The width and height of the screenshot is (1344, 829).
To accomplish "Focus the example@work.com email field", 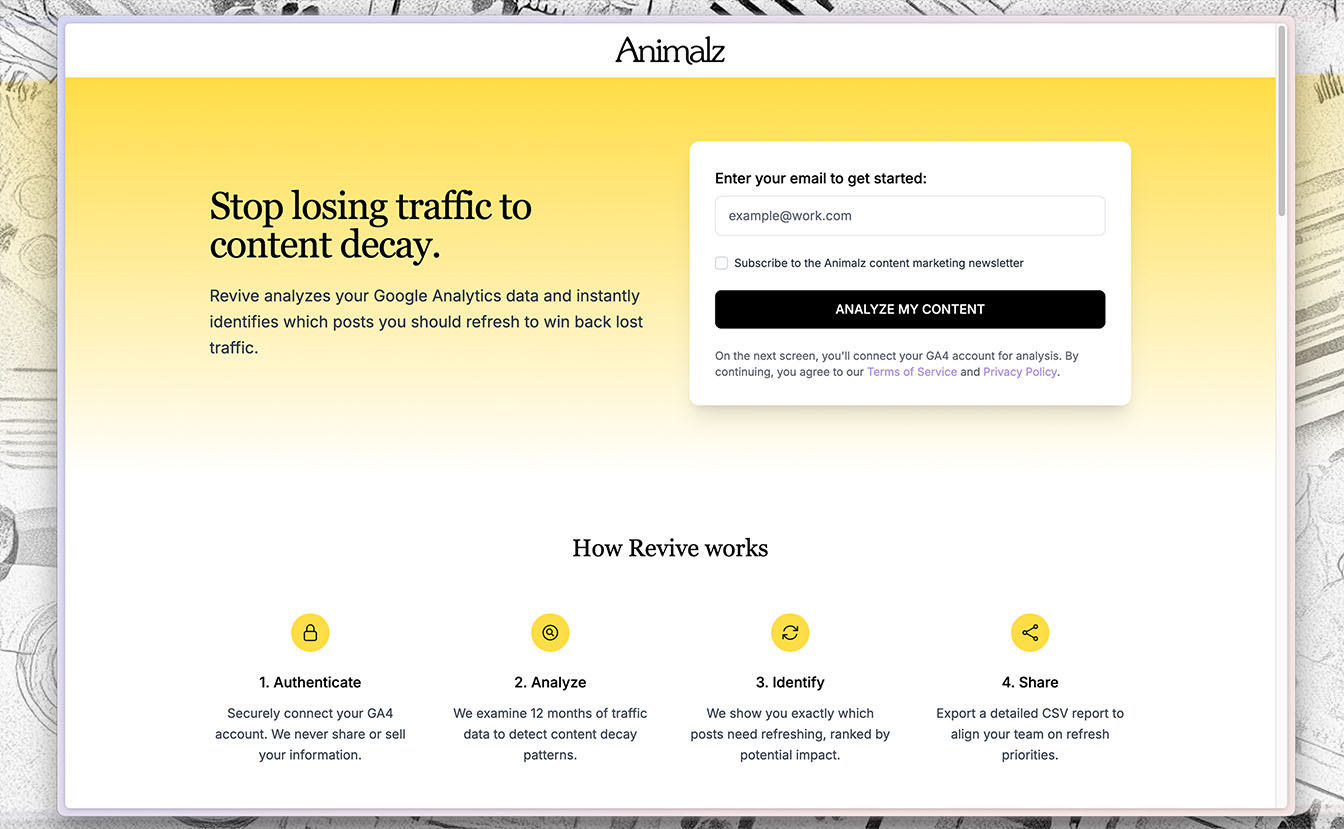I will (x=909, y=216).
